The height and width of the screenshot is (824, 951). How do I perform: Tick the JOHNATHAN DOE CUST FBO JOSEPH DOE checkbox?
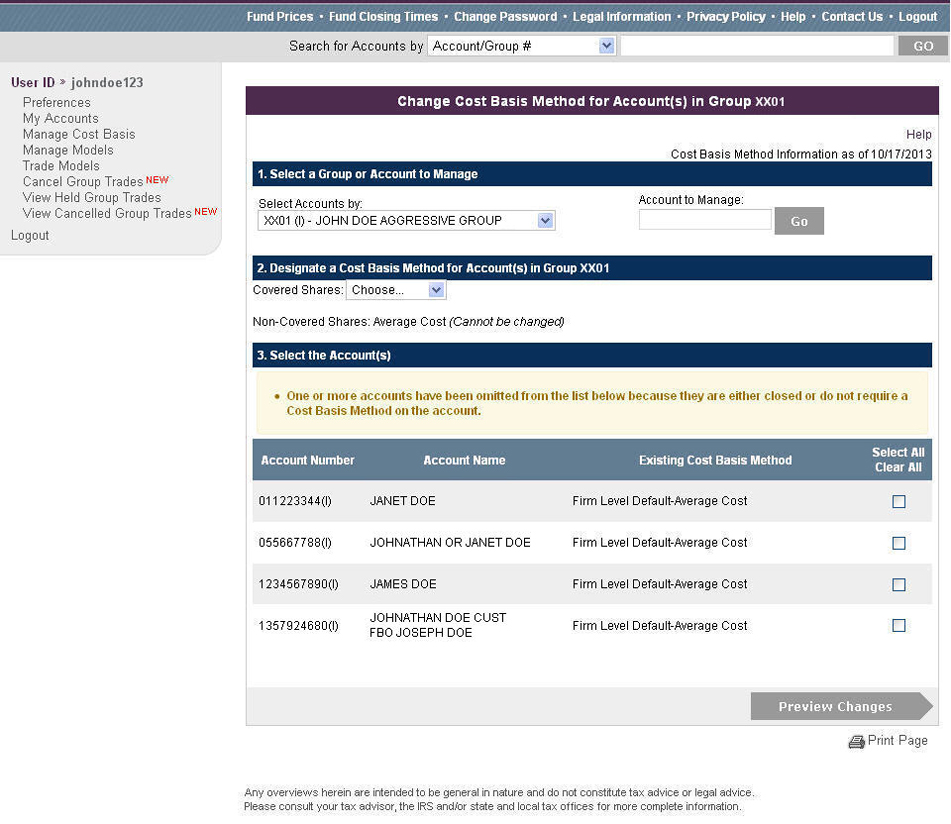coord(899,625)
